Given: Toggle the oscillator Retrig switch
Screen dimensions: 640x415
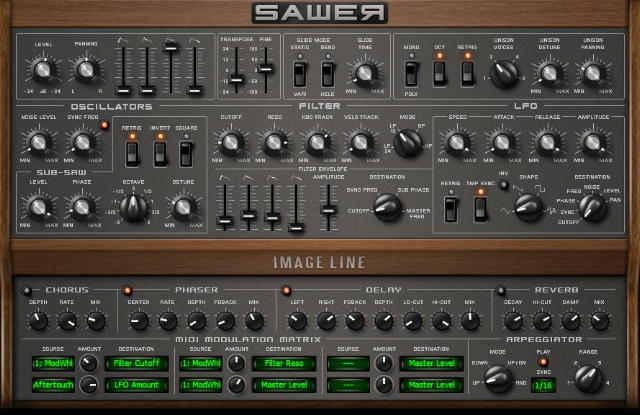Looking at the screenshot, I should (x=132, y=154).
